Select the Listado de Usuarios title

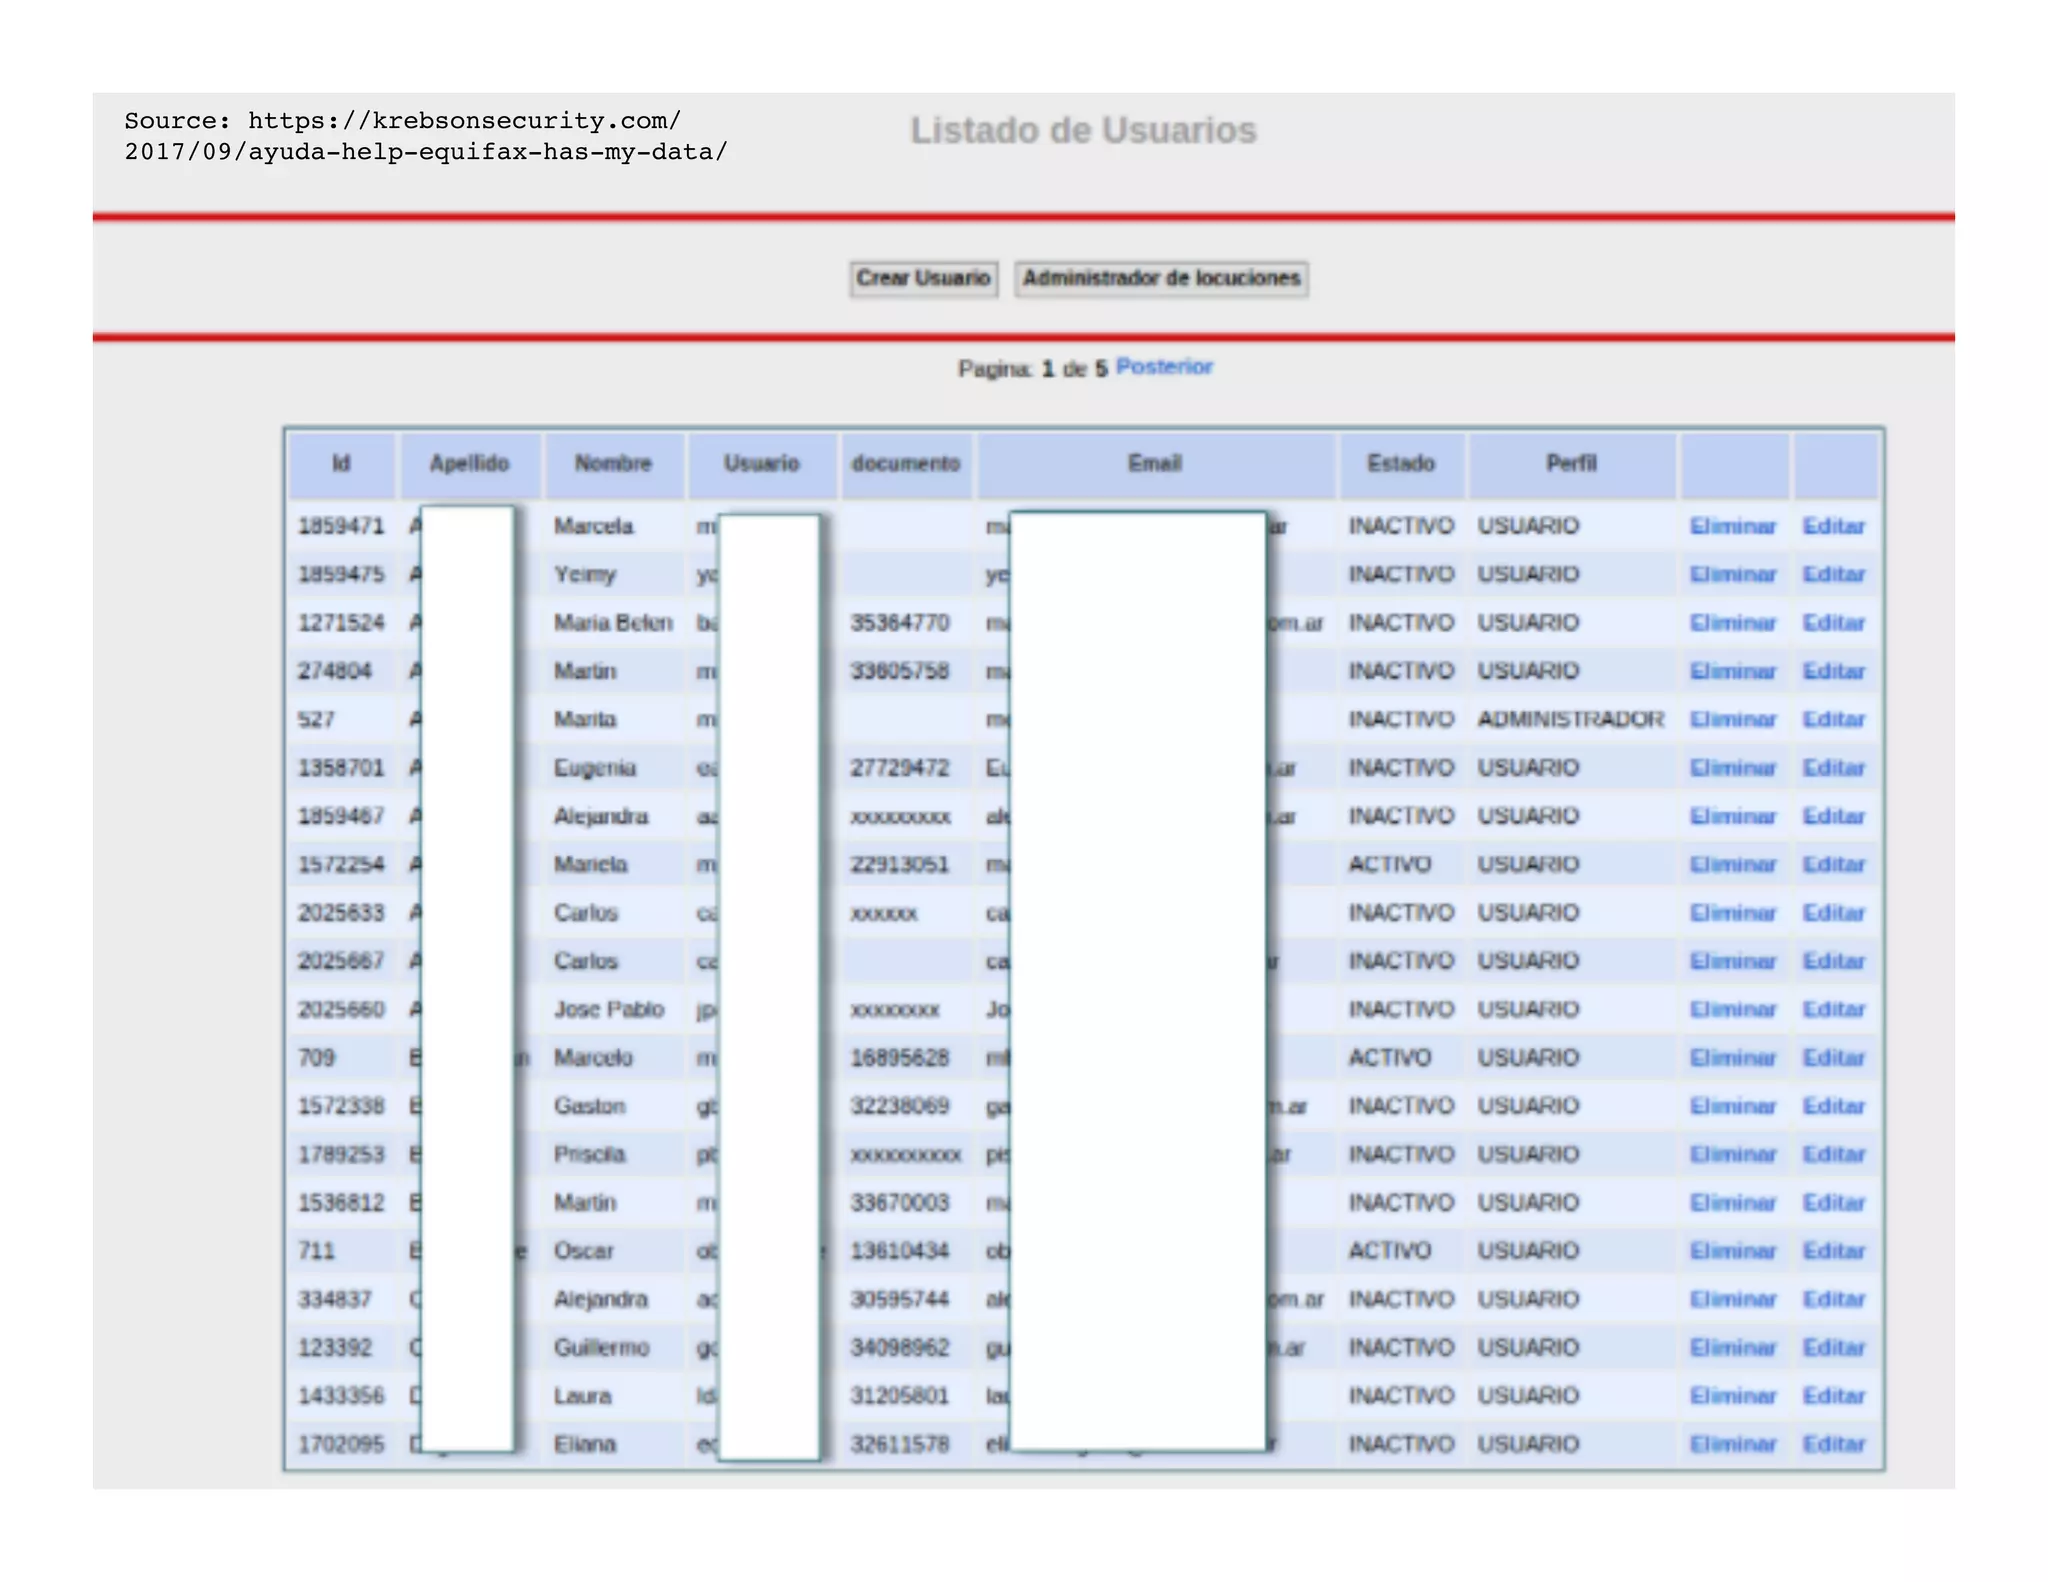[1083, 131]
